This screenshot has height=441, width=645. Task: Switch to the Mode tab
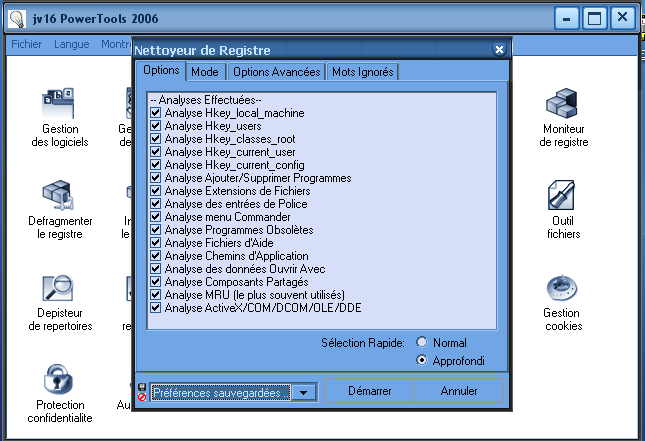[205, 72]
